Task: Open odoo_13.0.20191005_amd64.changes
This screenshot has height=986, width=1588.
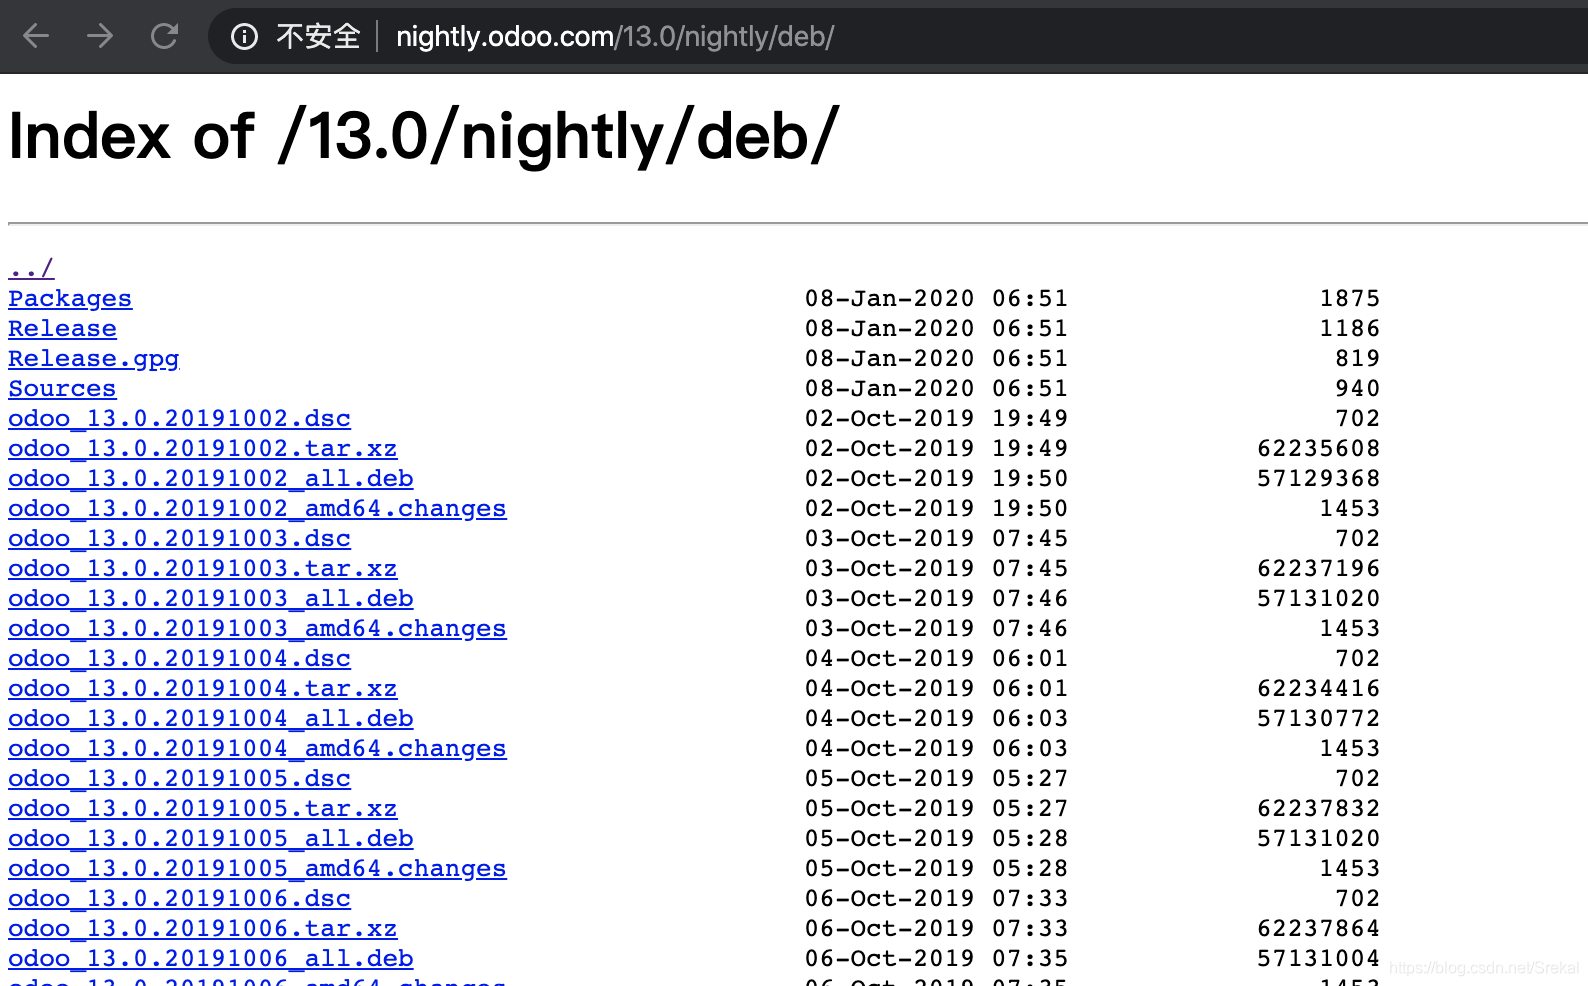Action: pos(257,868)
